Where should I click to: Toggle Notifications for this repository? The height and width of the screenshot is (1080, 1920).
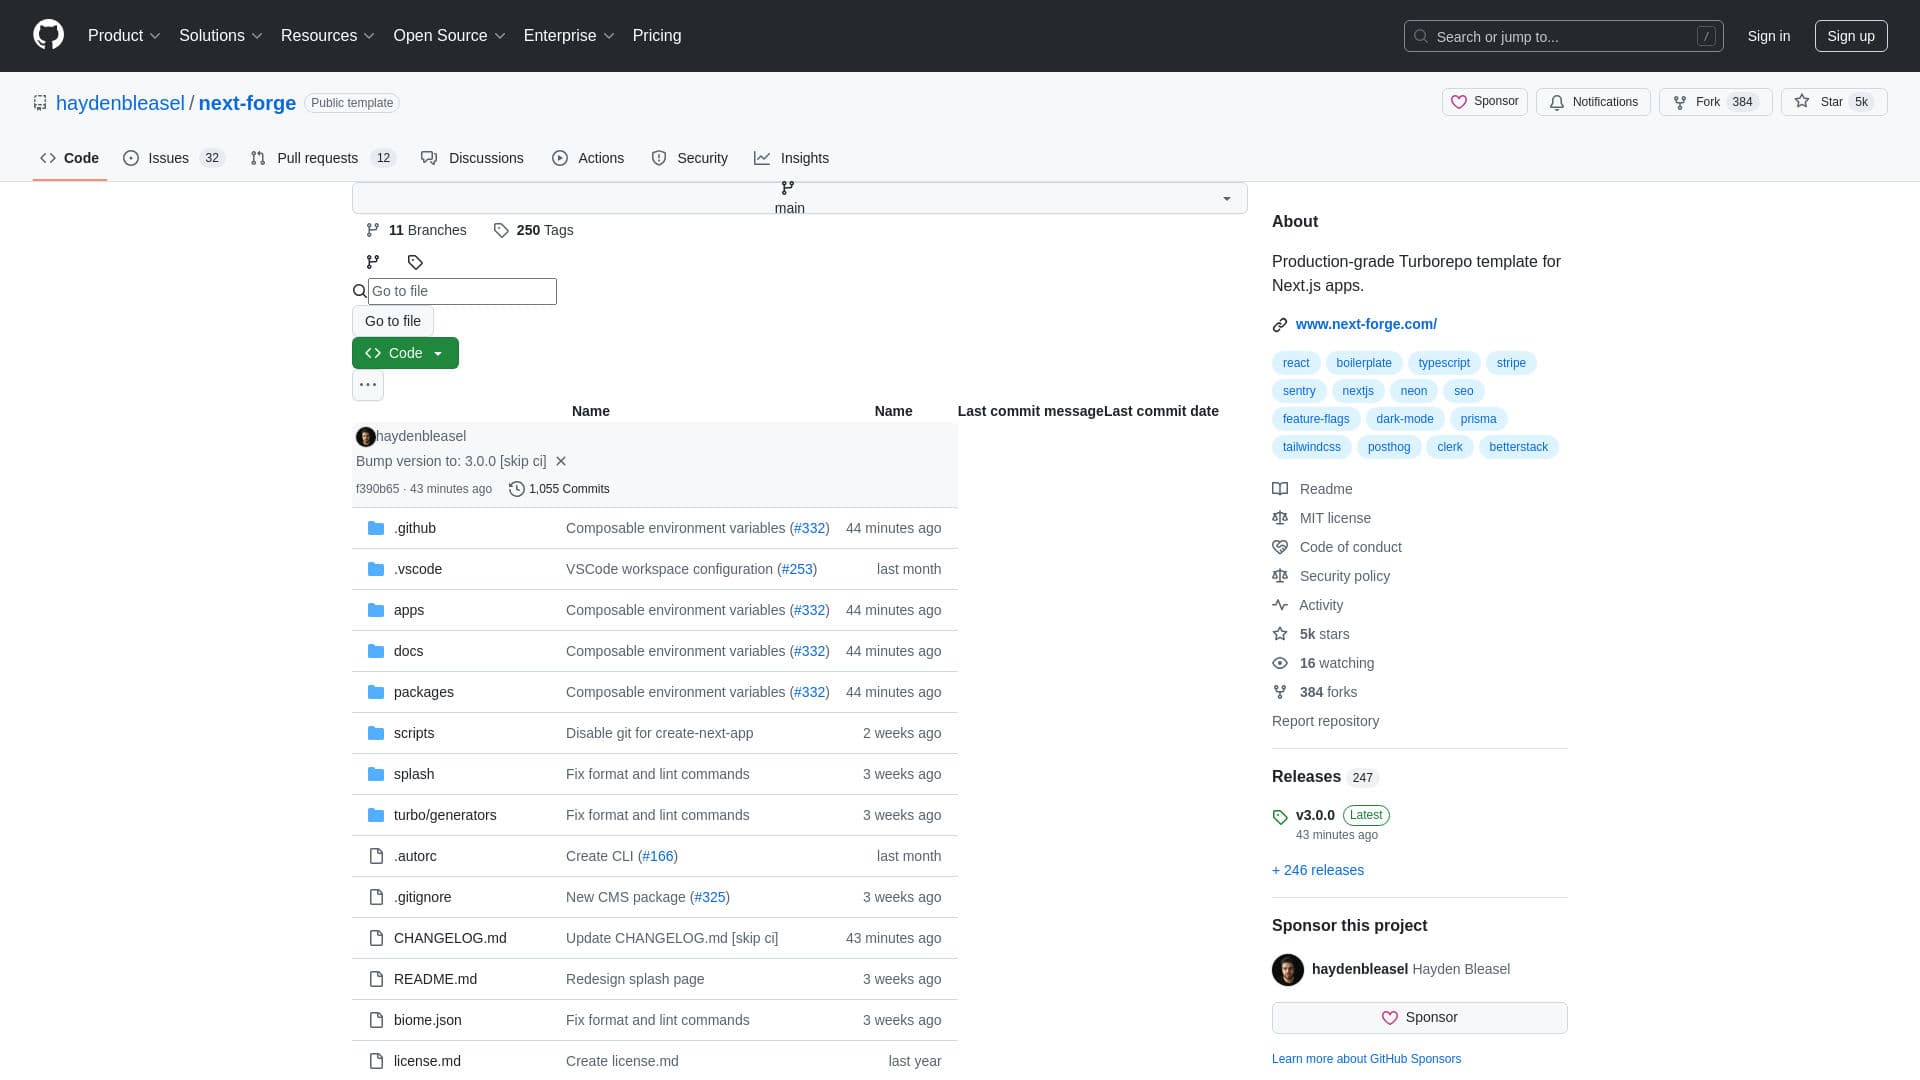pos(1593,102)
